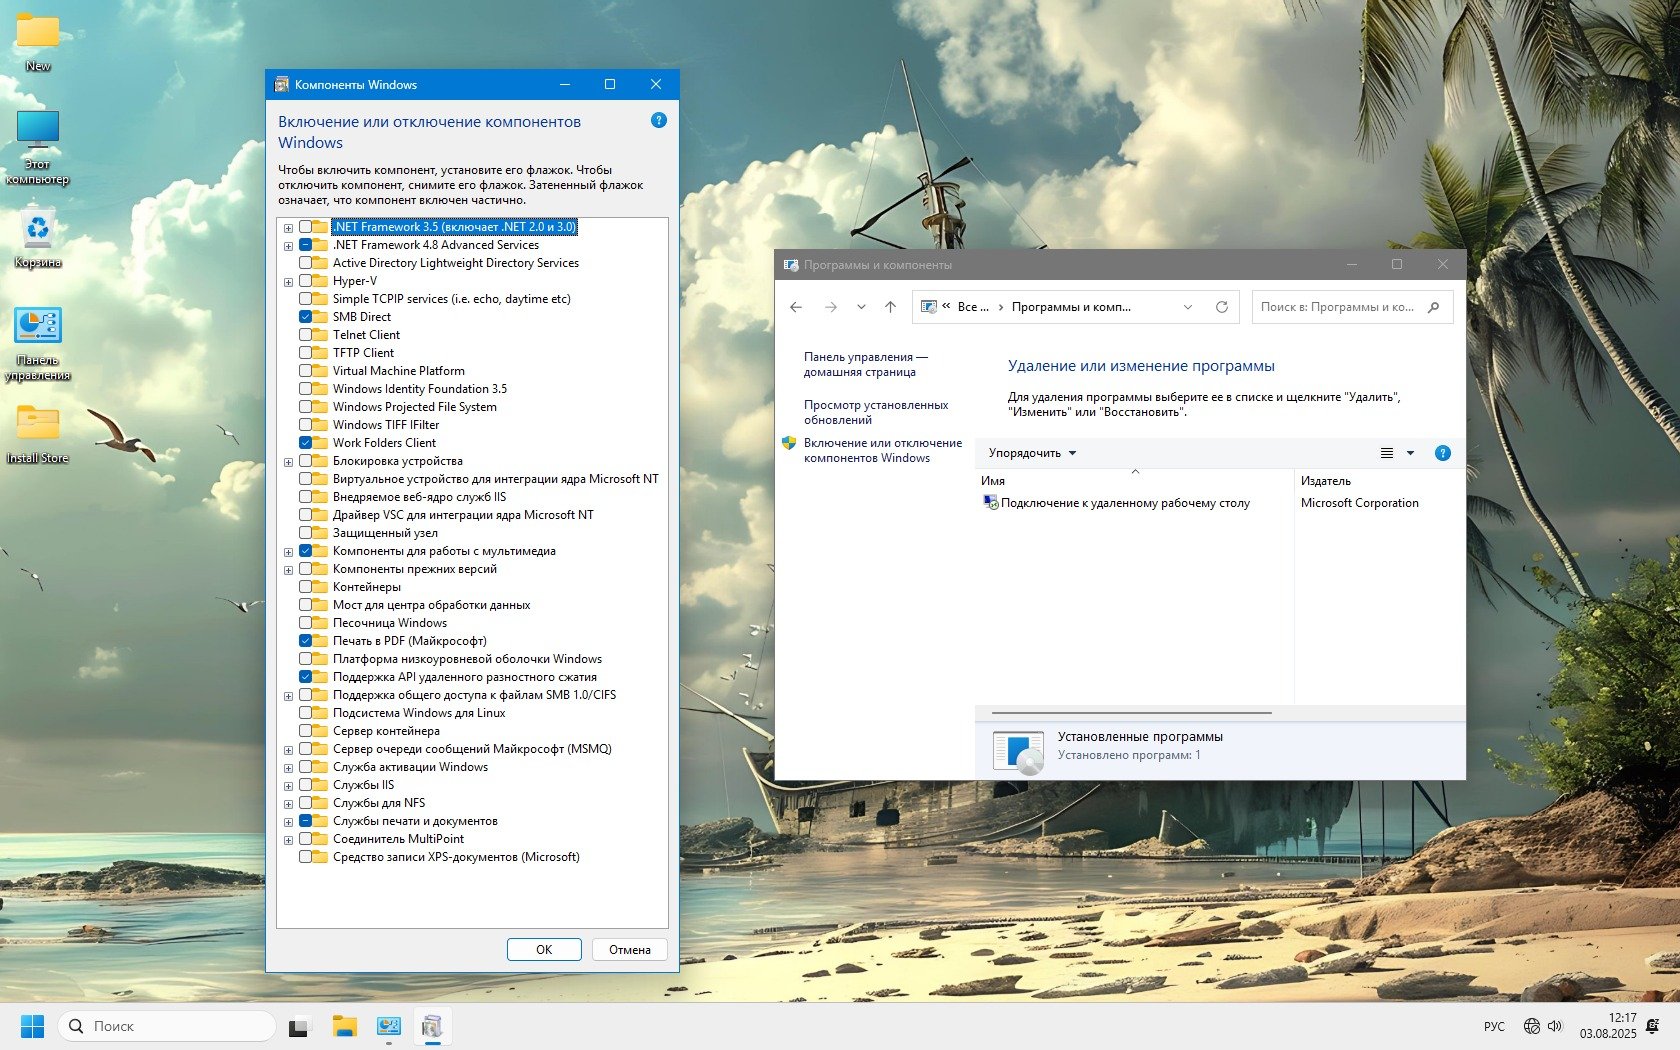This screenshot has width=1680, height=1050.
Task: Expand the Hyper-V tree node
Action: [288, 282]
